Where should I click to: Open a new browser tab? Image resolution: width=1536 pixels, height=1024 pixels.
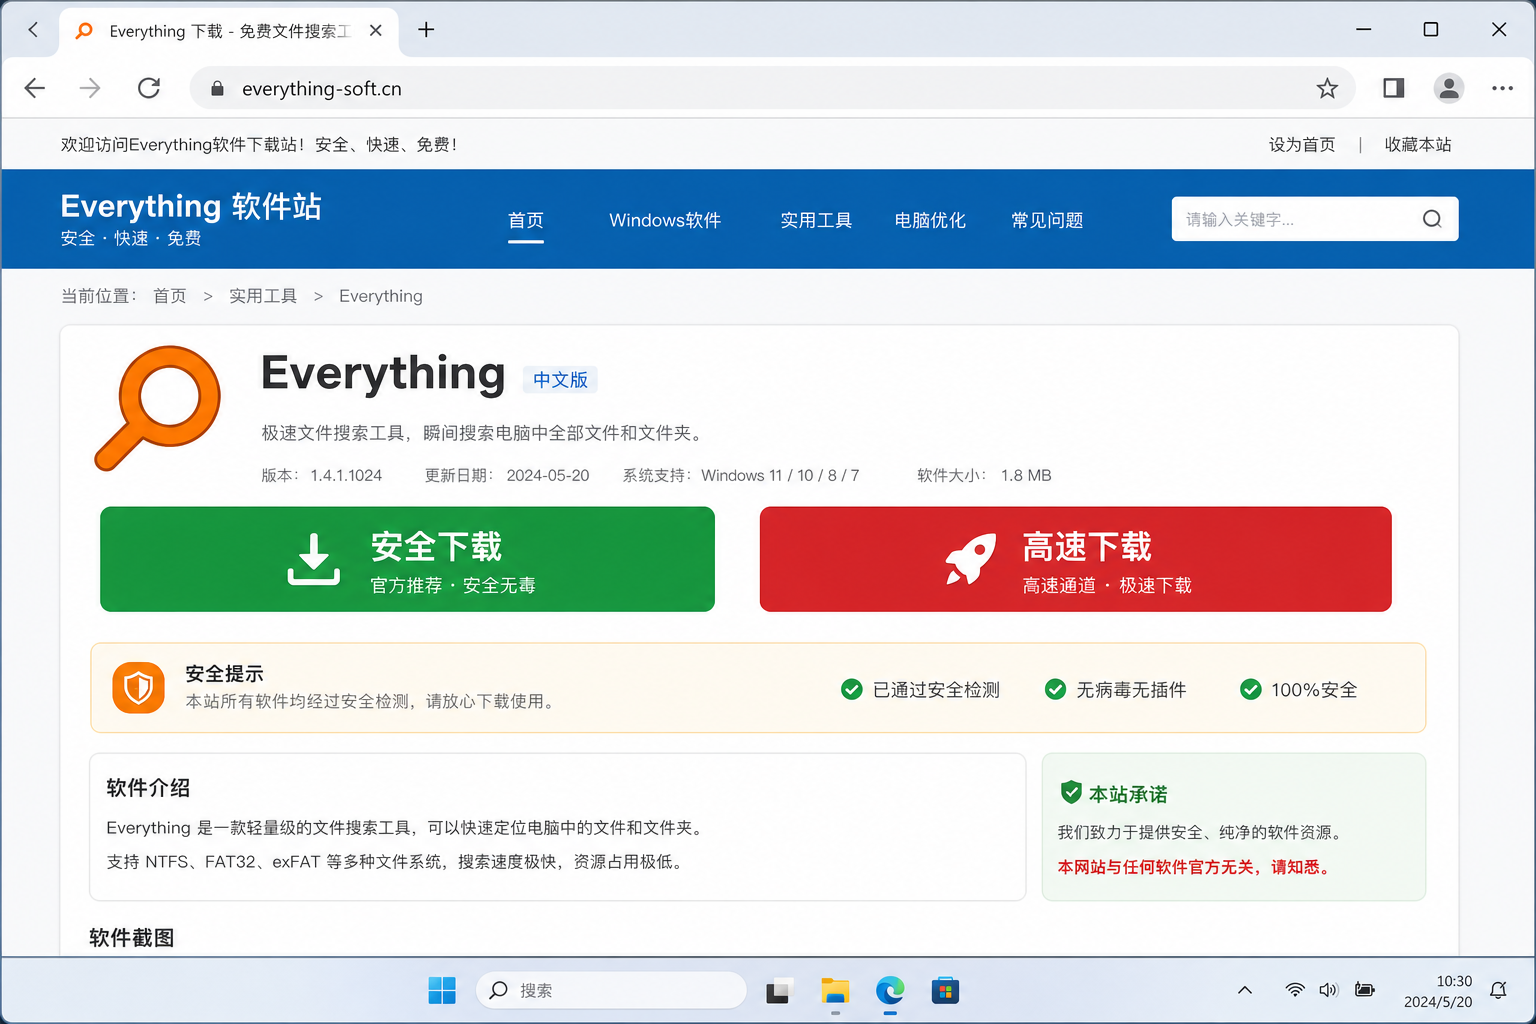tap(426, 30)
